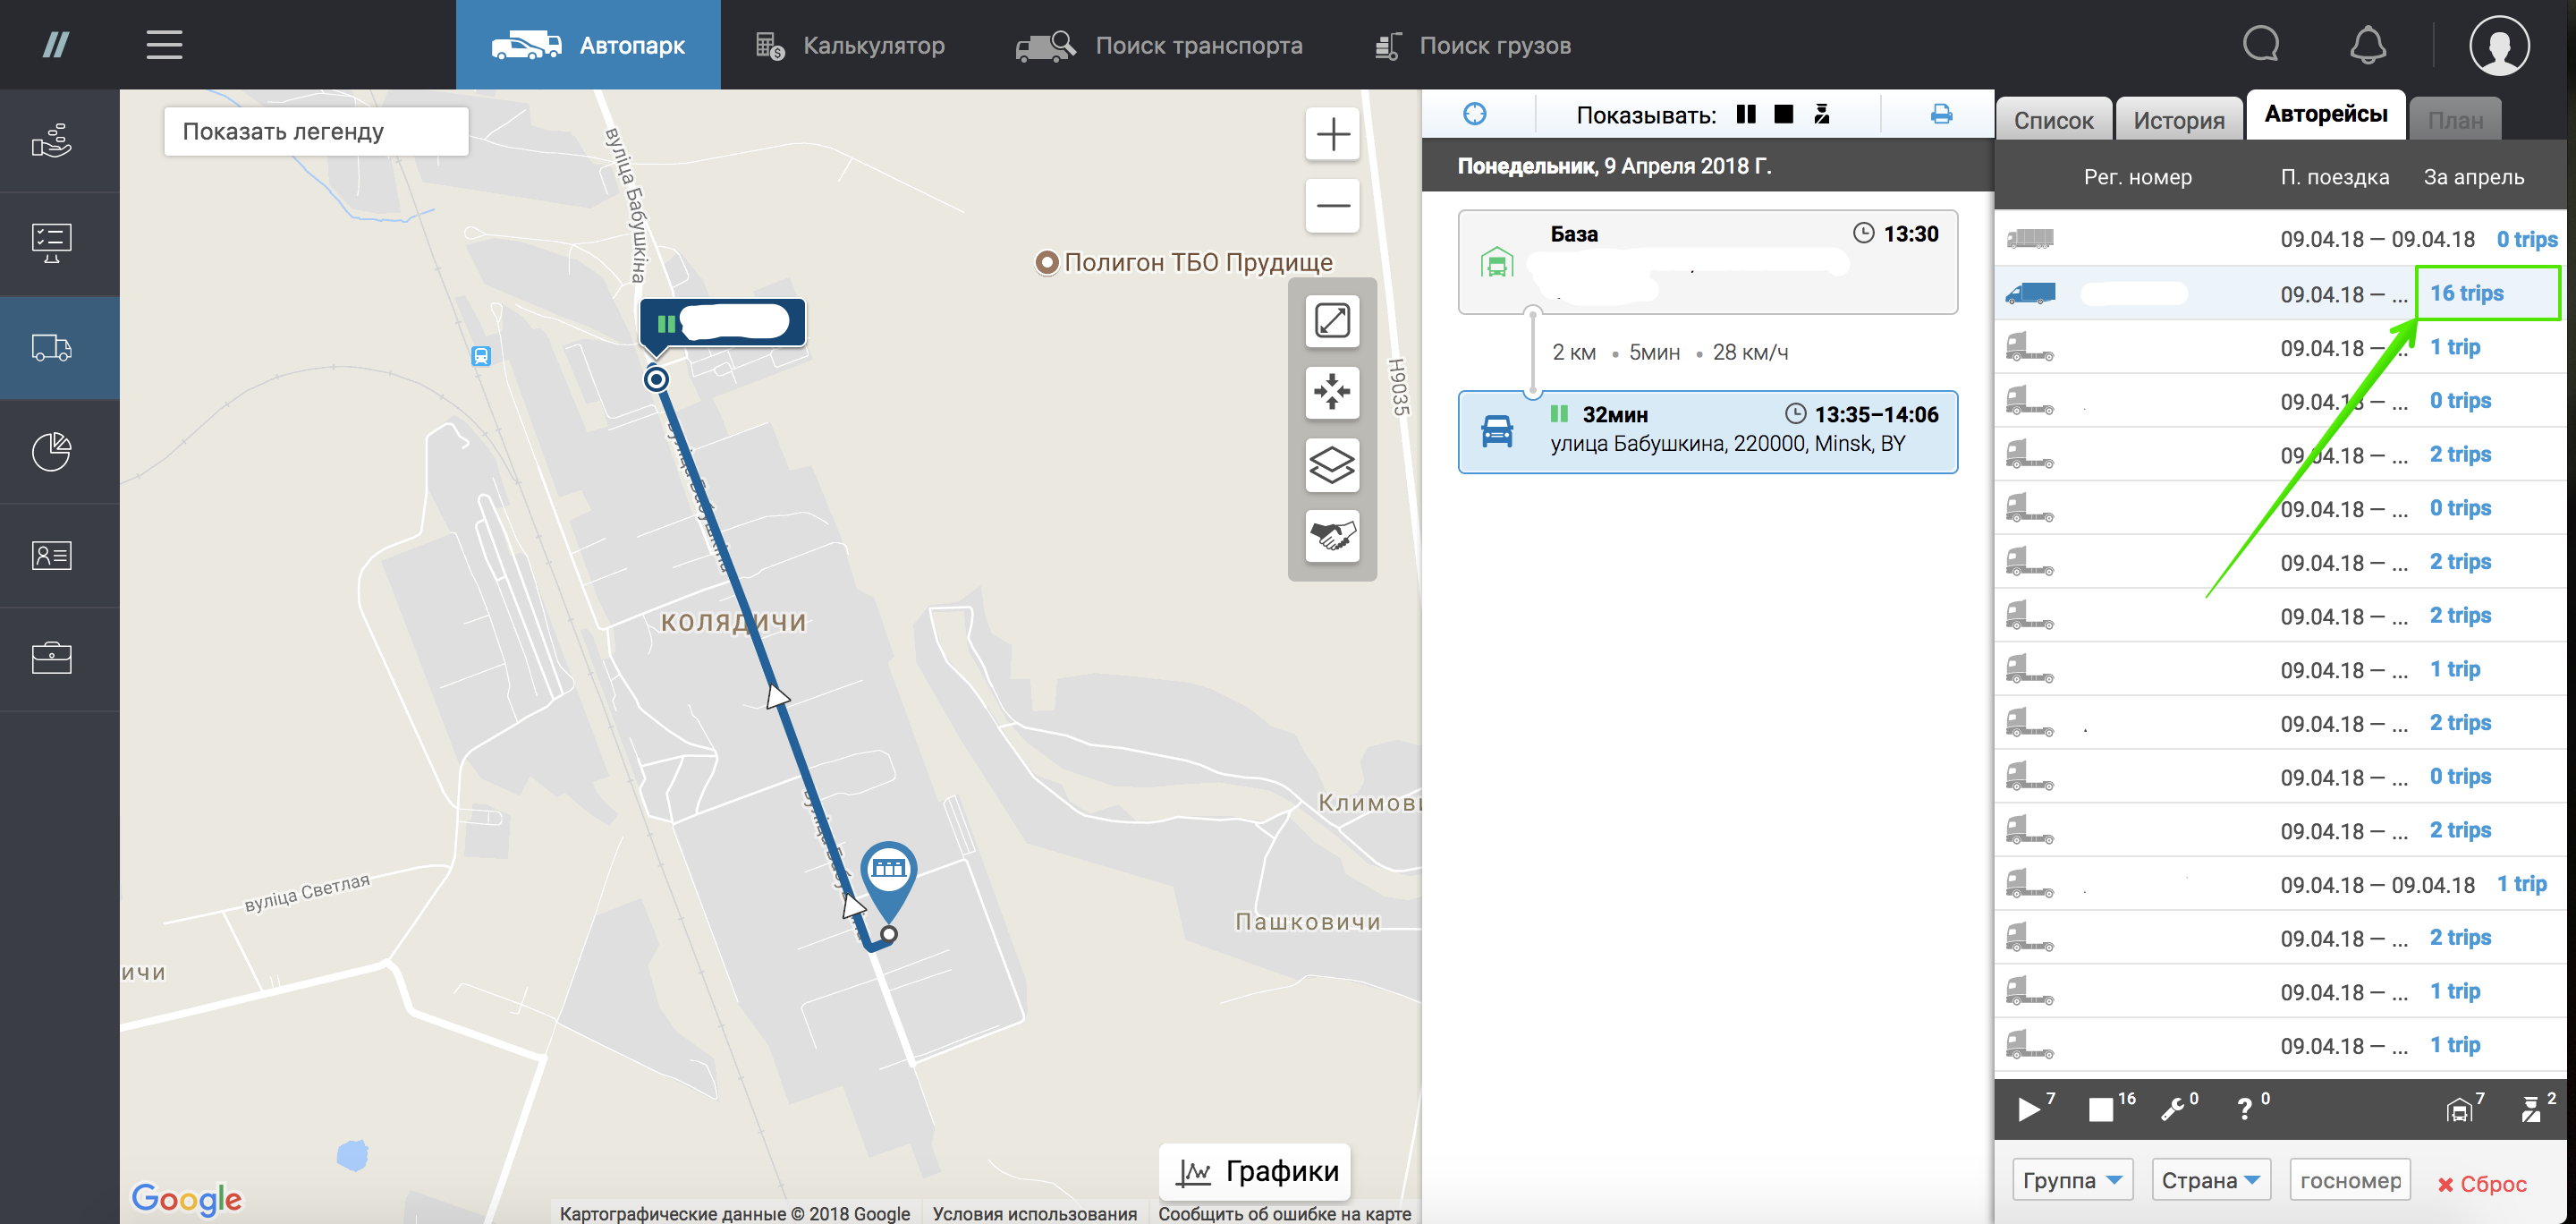Toggle showing stops in the trip list
This screenshot has width=2576, height=1224.
1783,114
